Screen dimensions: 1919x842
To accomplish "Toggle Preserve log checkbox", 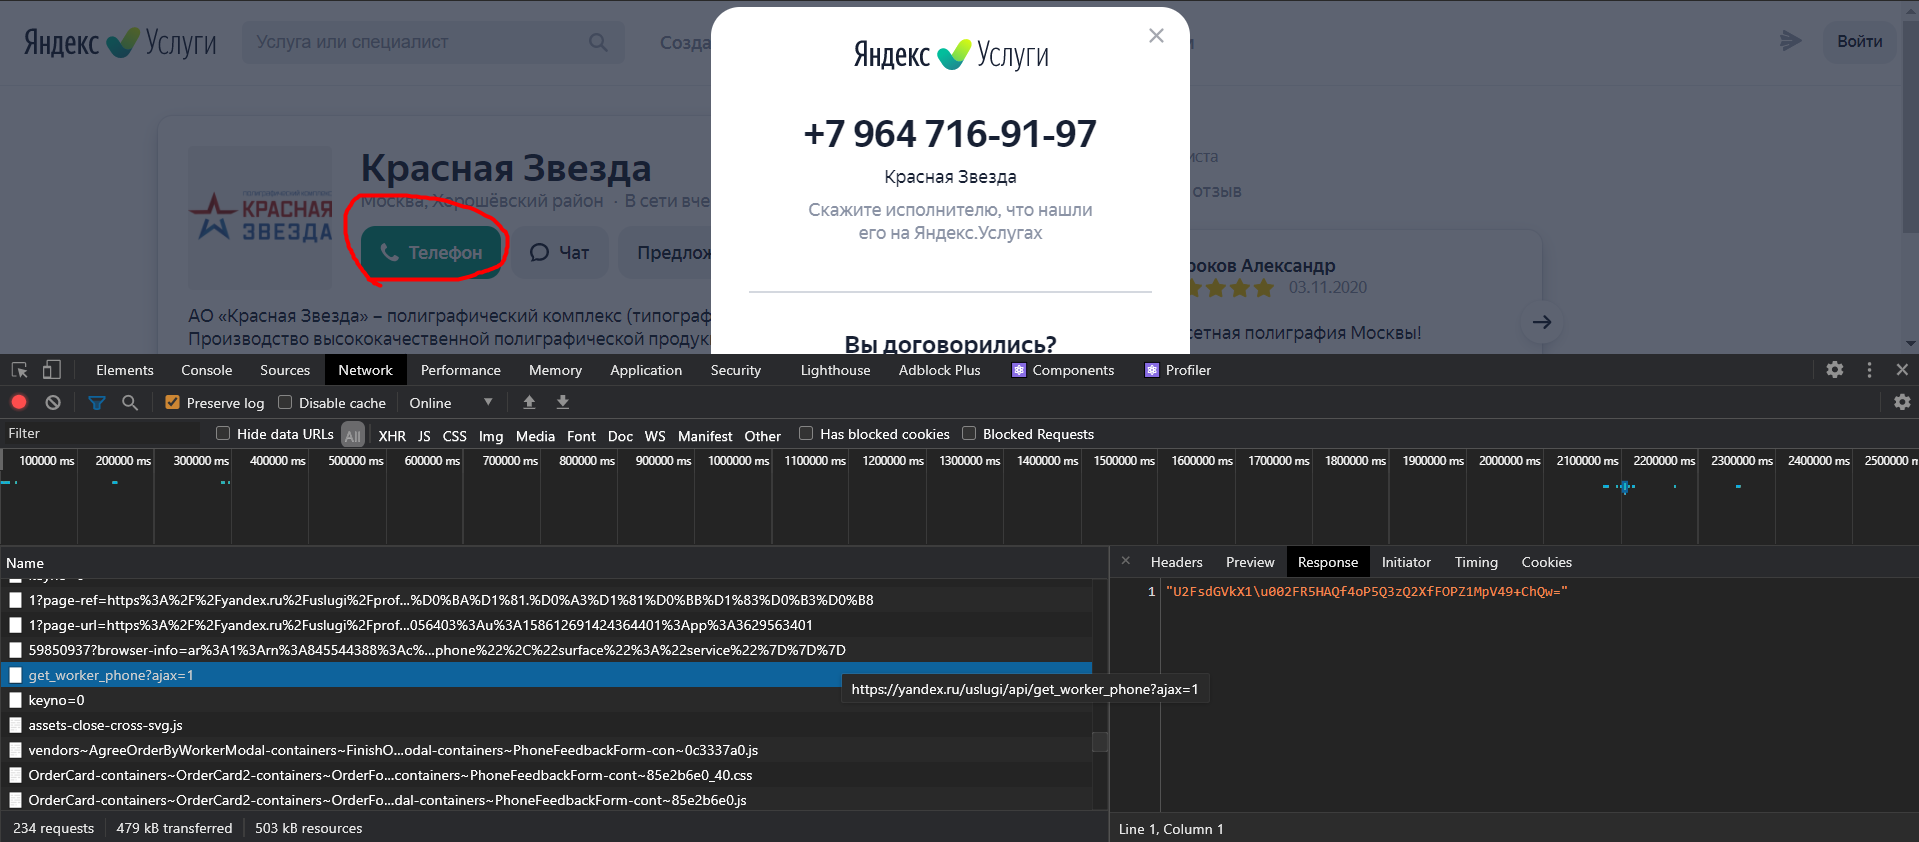I will (x=172, y=402).
